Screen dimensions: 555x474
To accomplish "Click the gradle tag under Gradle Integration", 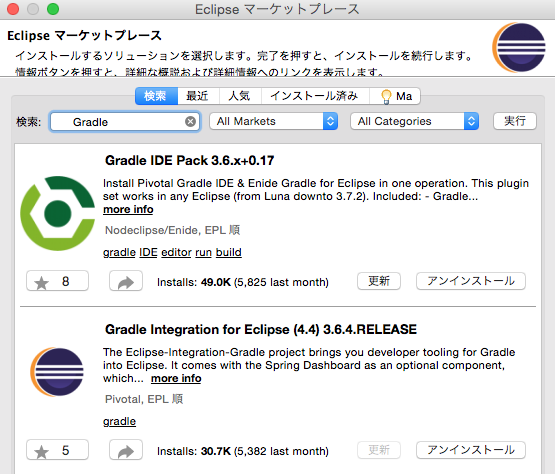I will (119, 421).
